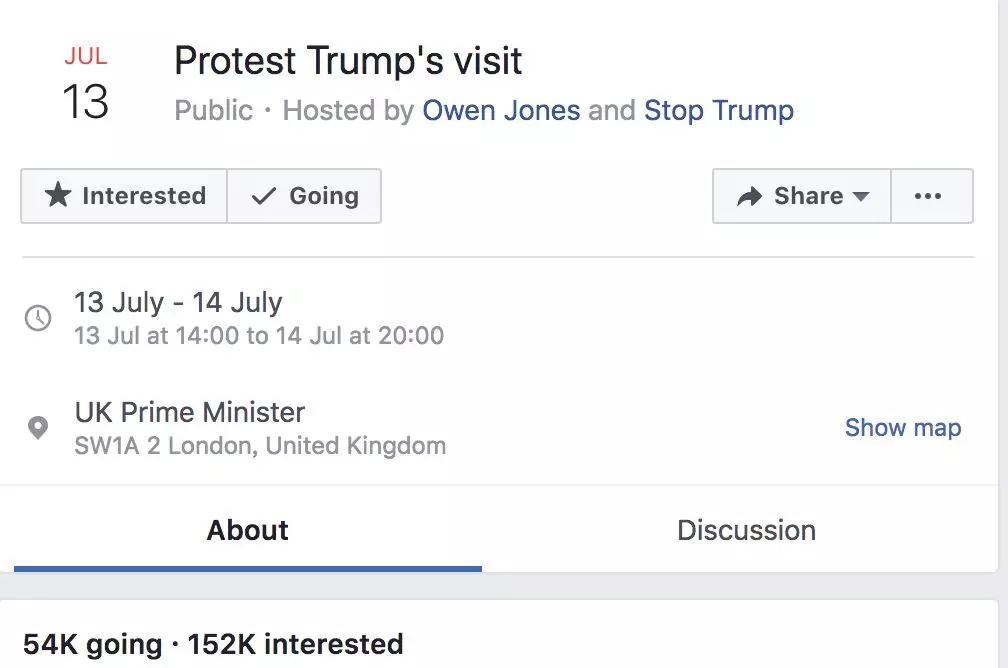Viewport: 1008px width, 668px height.
Task: Visit the Stop Trump host page
Action: pyautogui.click(x=718, y=110)
